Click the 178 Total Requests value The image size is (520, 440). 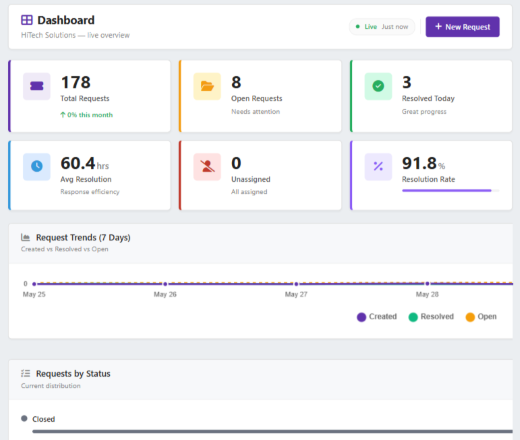tap(76, 82)
